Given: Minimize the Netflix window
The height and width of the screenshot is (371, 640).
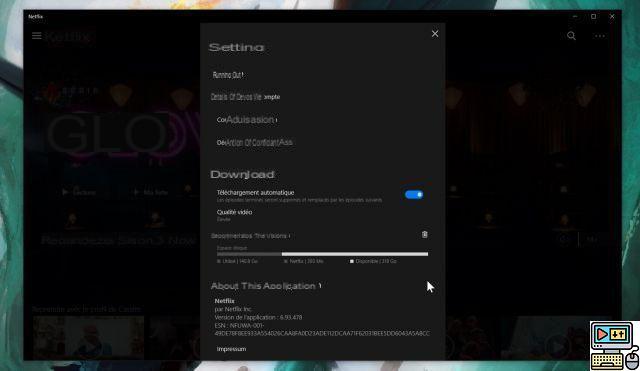Looking at the screenshot, I should pos(575,16).
